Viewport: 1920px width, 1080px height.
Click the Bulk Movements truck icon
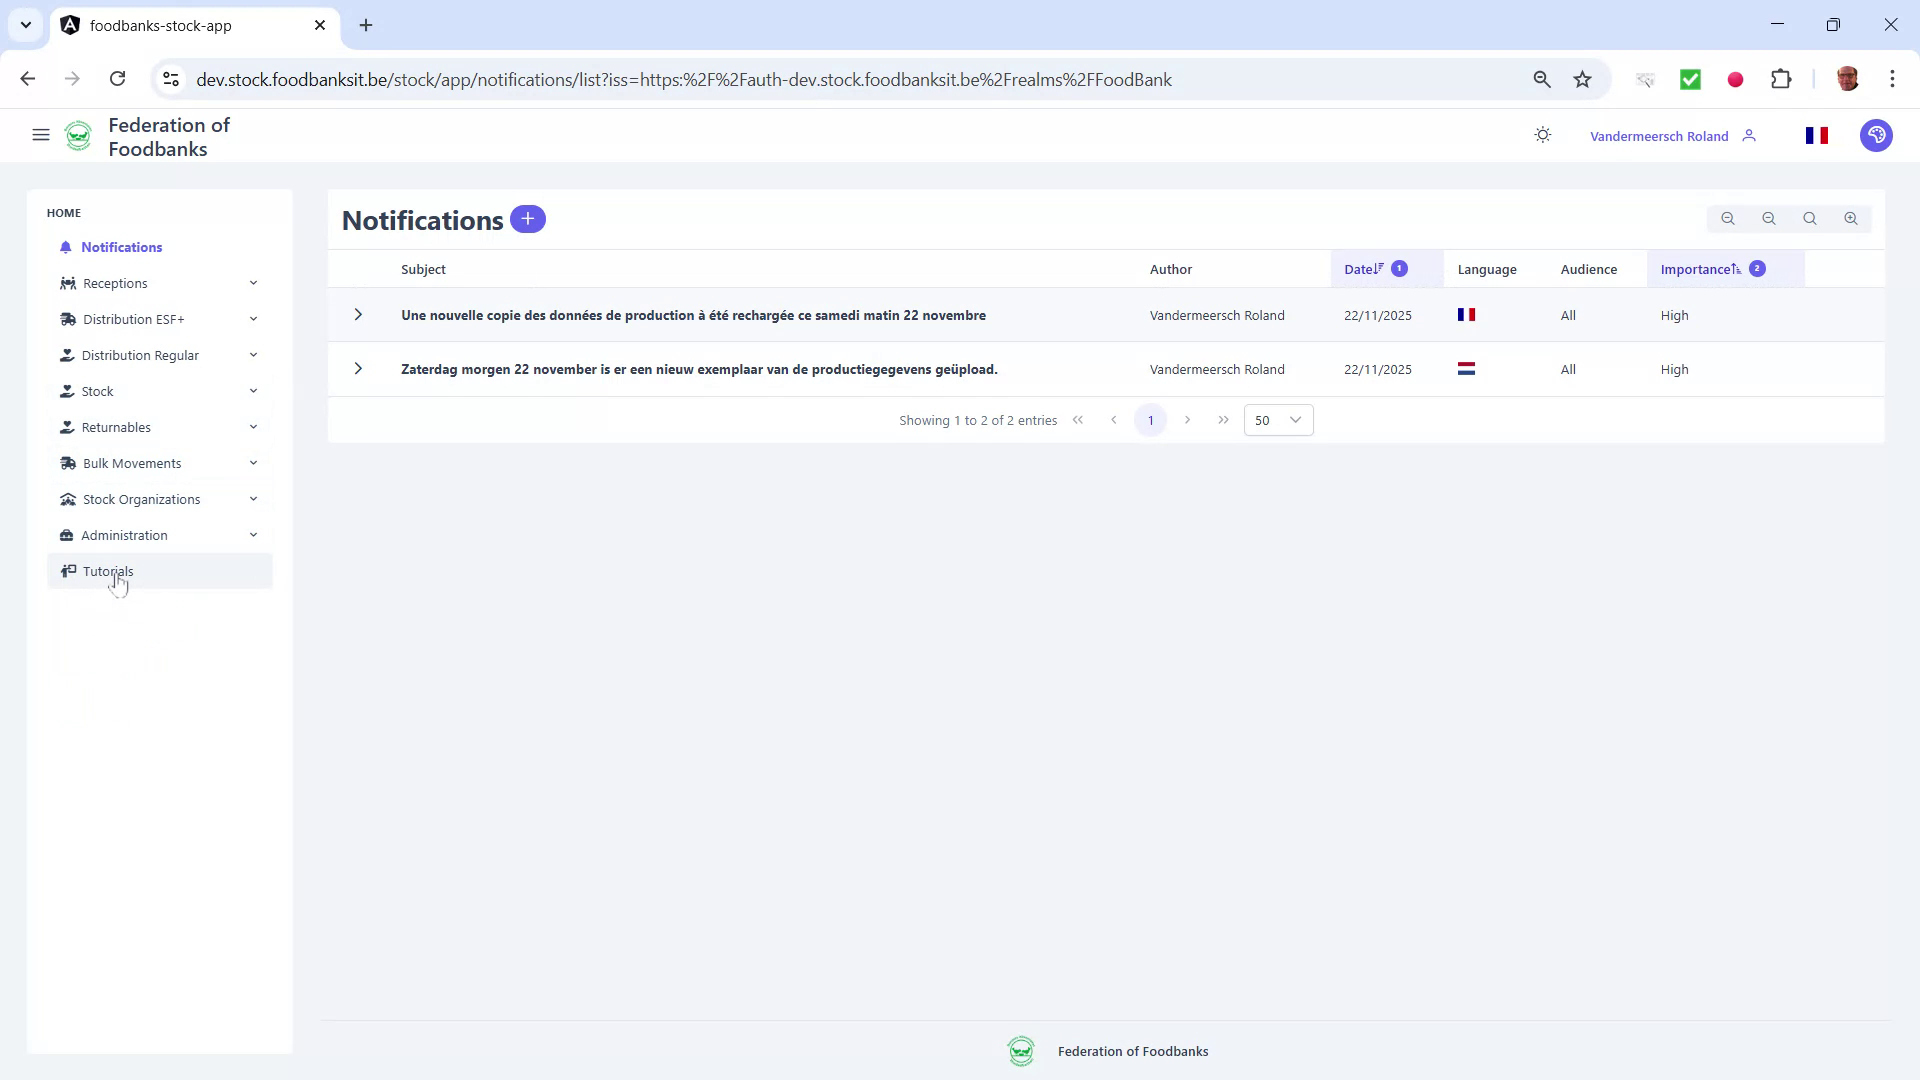[67, 463]
